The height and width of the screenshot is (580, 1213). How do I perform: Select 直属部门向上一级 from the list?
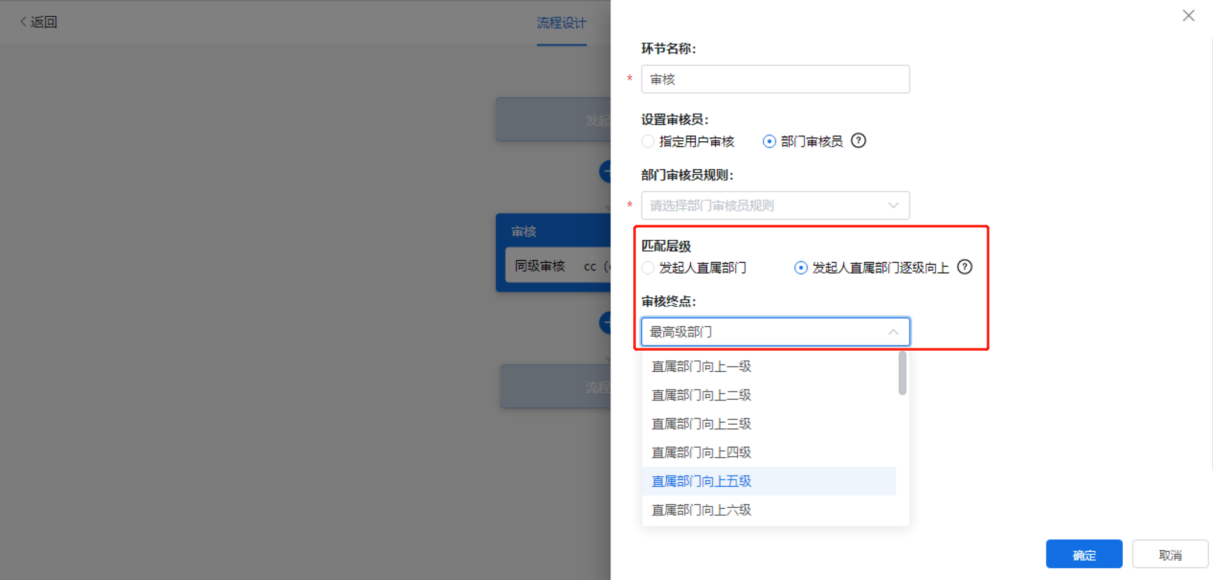point(701,367)
